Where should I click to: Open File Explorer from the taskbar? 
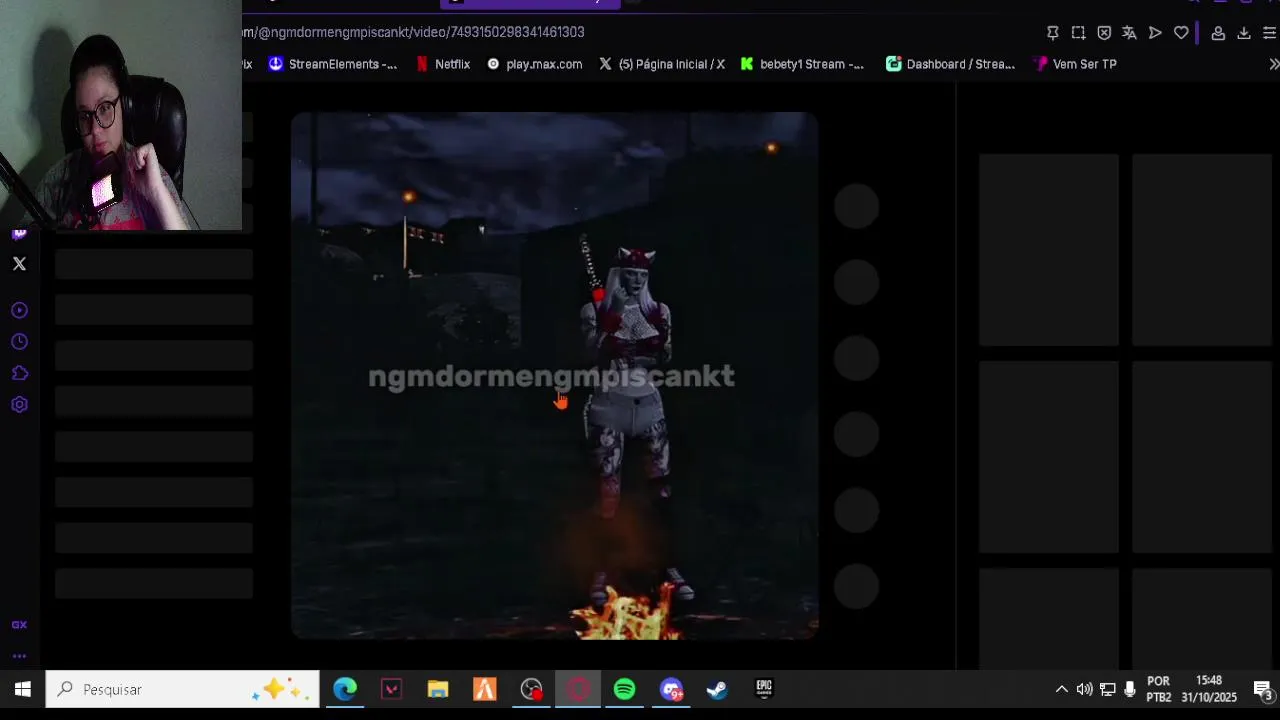[x=438, y=689]
